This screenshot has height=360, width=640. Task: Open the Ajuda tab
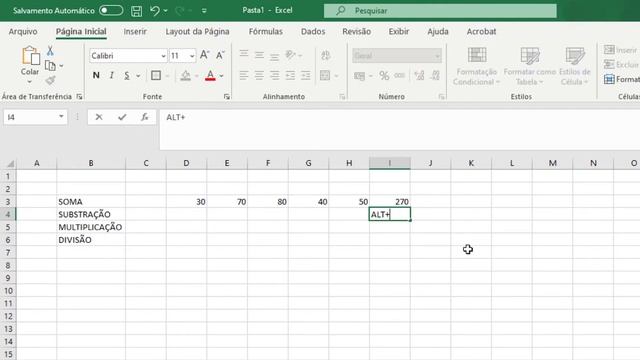438,31
